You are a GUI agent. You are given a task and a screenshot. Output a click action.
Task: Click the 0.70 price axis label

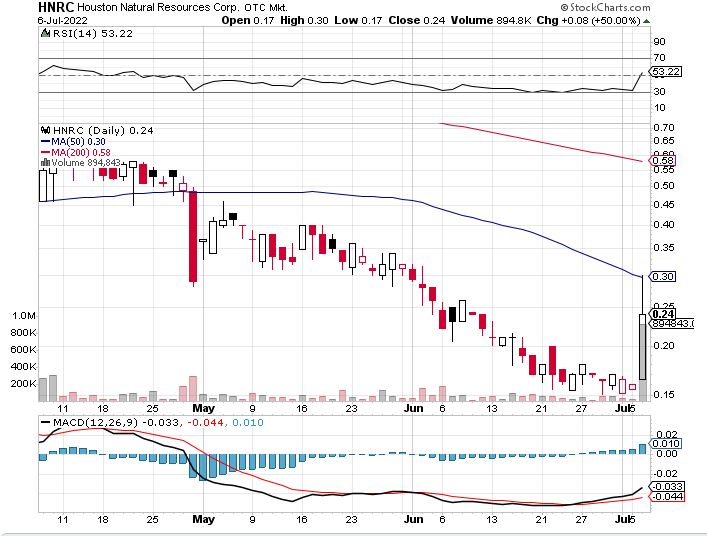664,128
